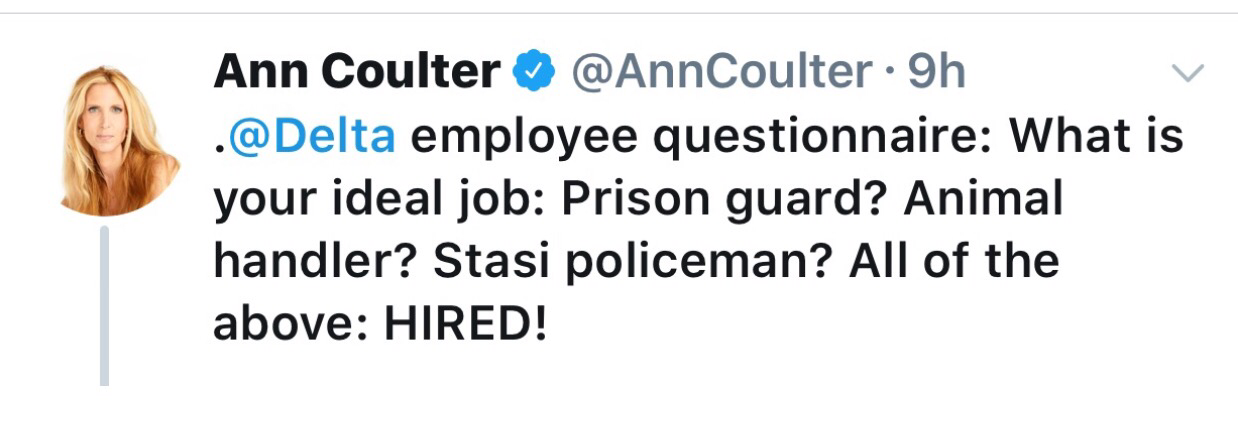The image size is (1238, 421).
Task: Click the dot separator before the timestamp
Action: (885, 73)
